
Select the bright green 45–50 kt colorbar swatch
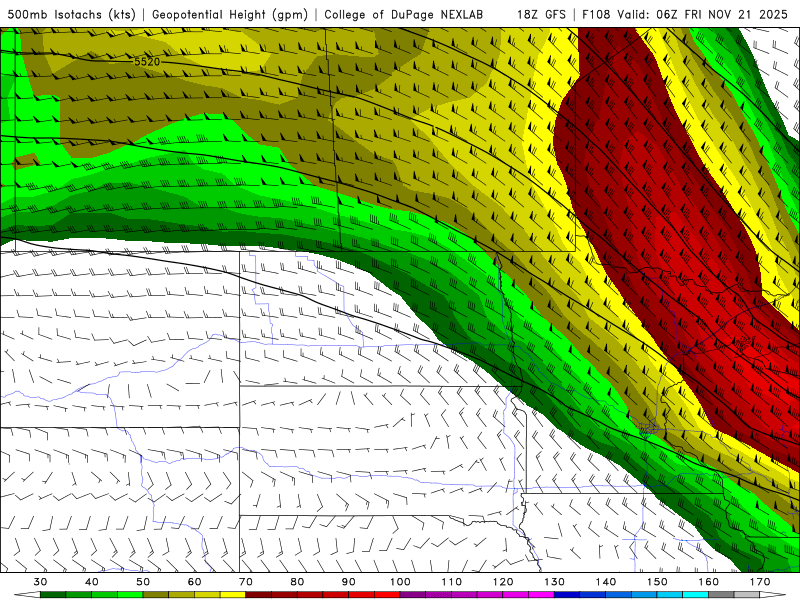click(x=130, y=594)
